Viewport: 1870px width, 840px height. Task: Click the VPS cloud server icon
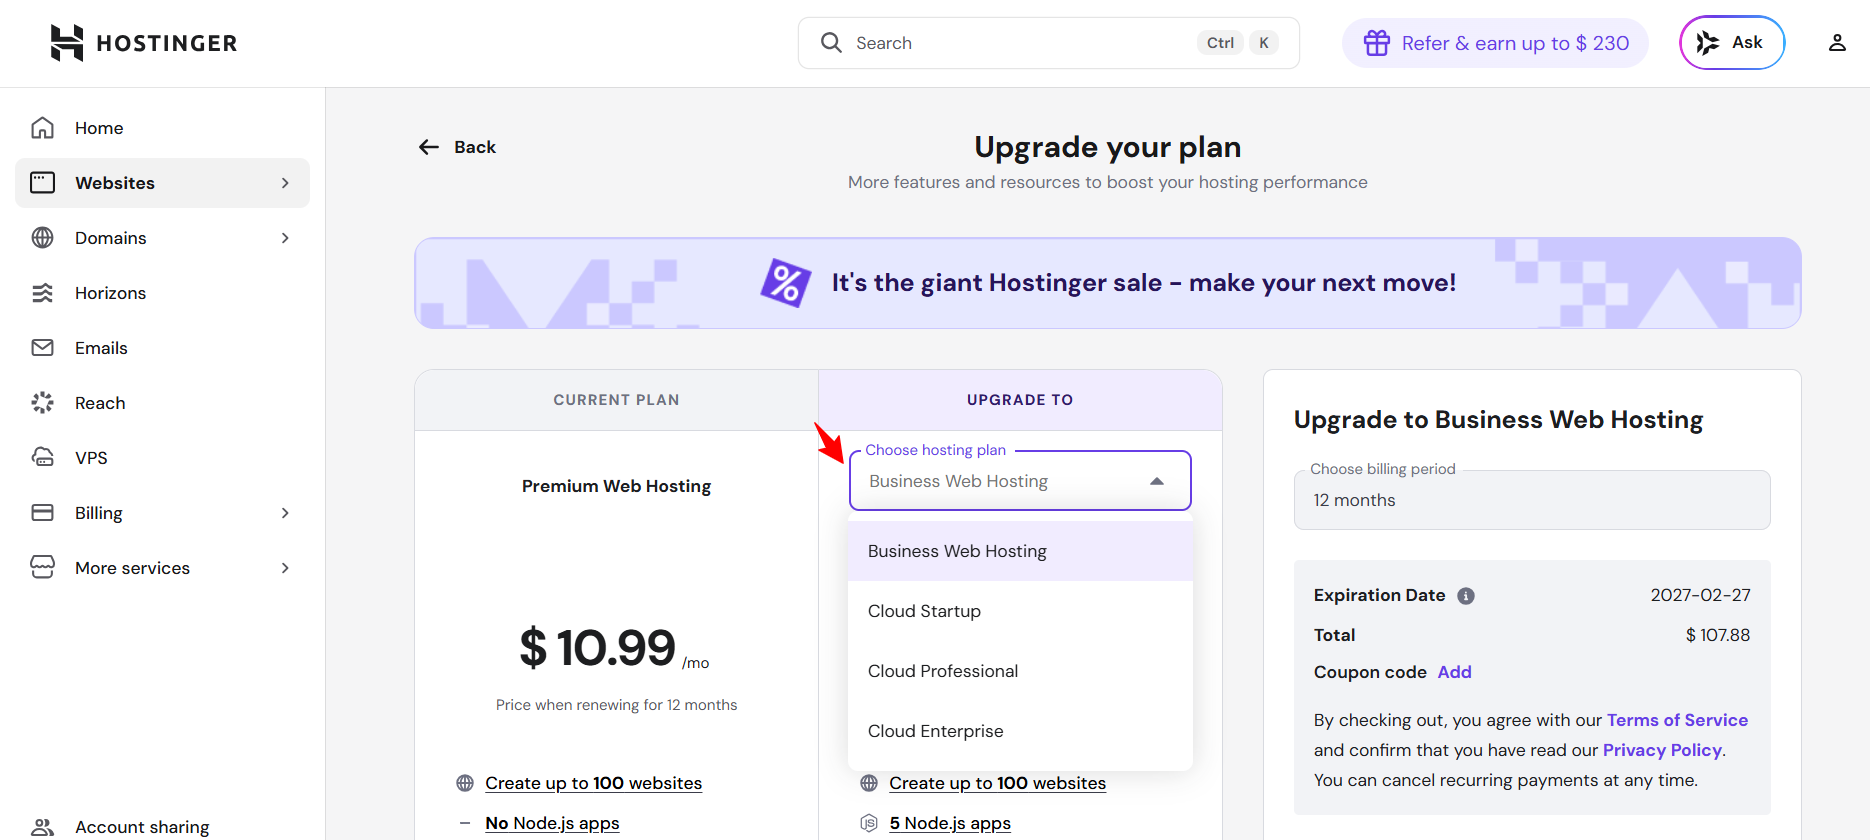coord(42,458)
